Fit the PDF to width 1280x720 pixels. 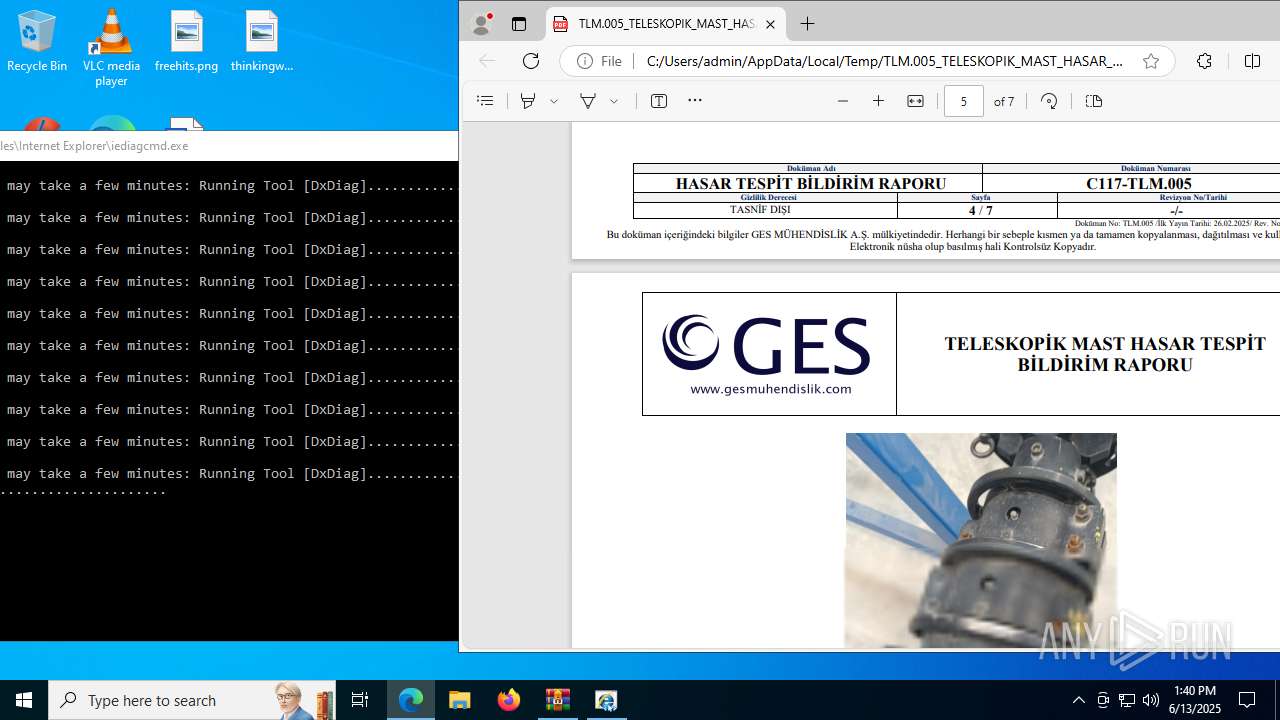(915, 101)
